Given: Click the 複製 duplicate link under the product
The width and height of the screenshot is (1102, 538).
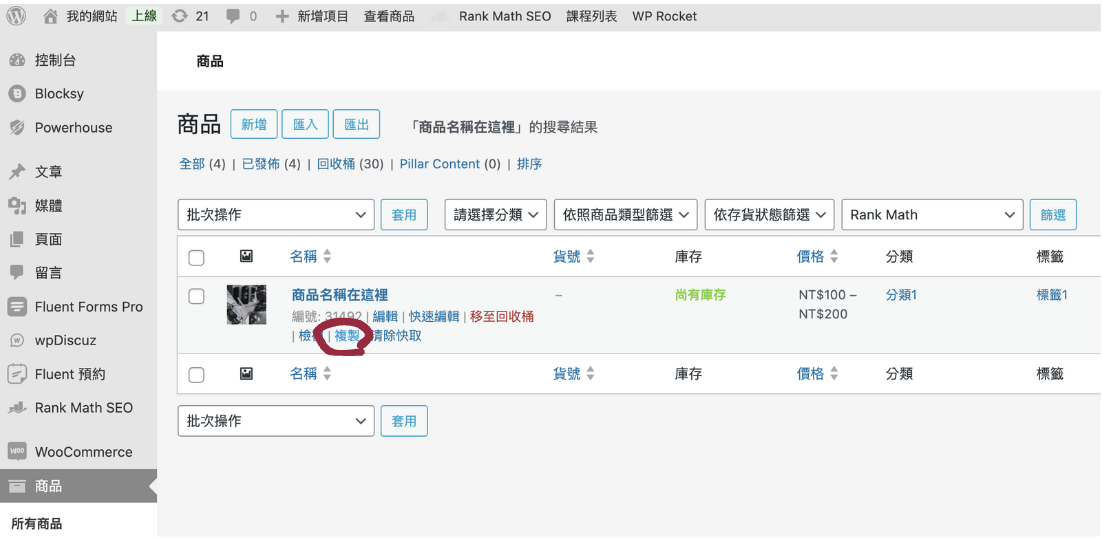Looking at the screenshot, I should tap(347, 336).
